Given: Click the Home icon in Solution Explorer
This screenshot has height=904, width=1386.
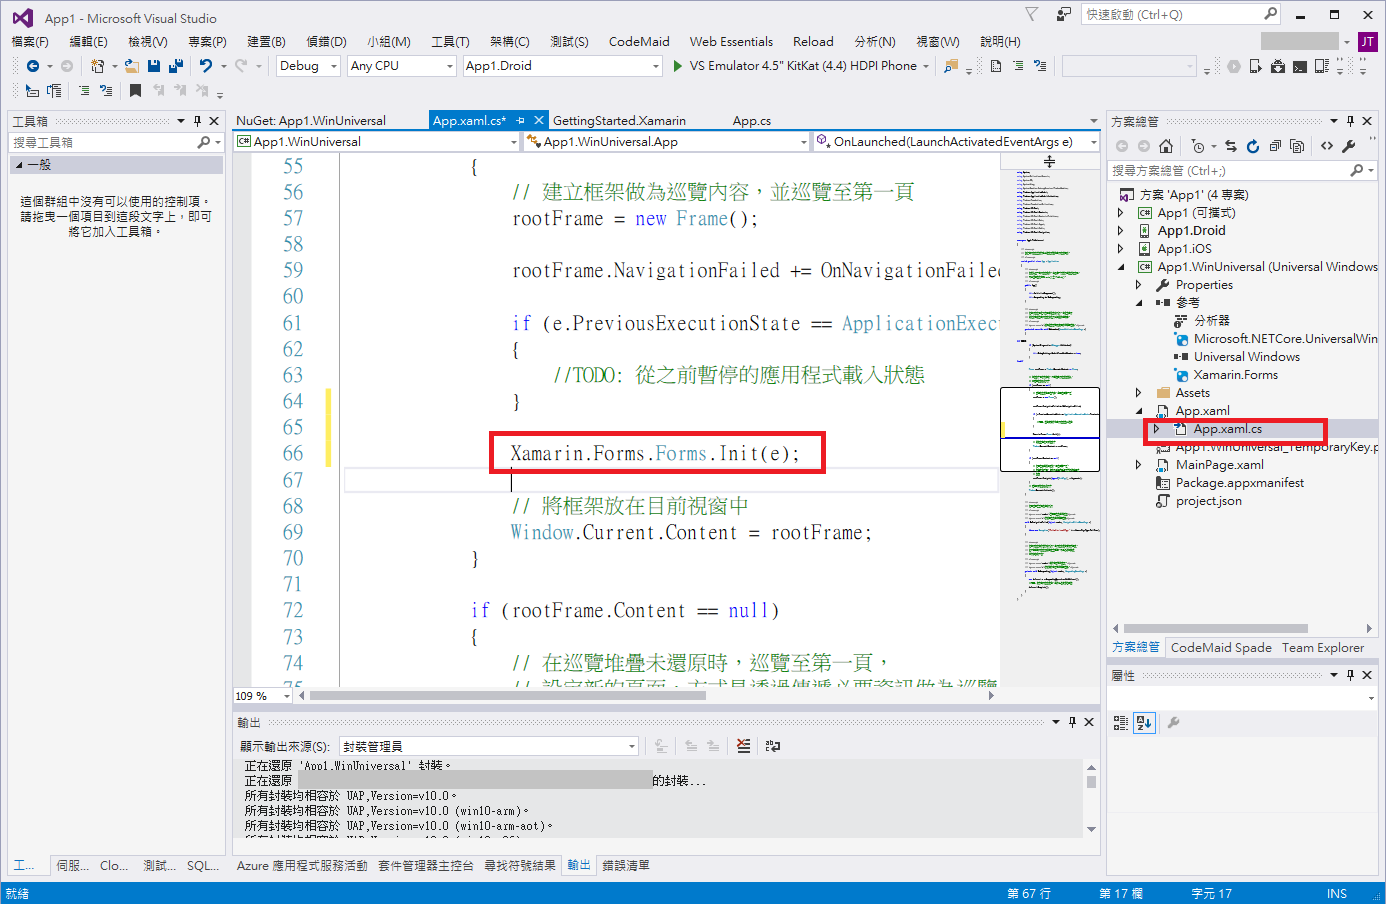Looking at the screenshot, I should click(1166, 146).
